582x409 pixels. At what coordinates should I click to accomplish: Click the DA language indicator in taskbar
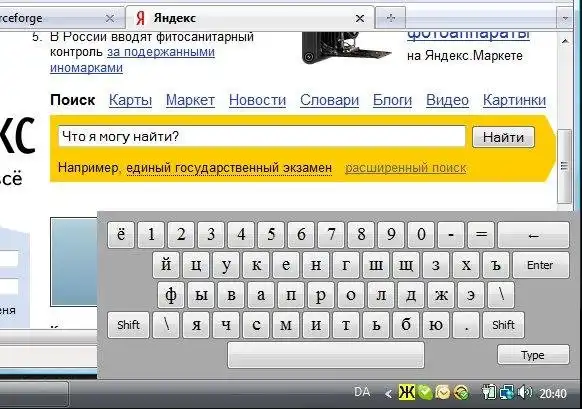[x=362, y=392]
